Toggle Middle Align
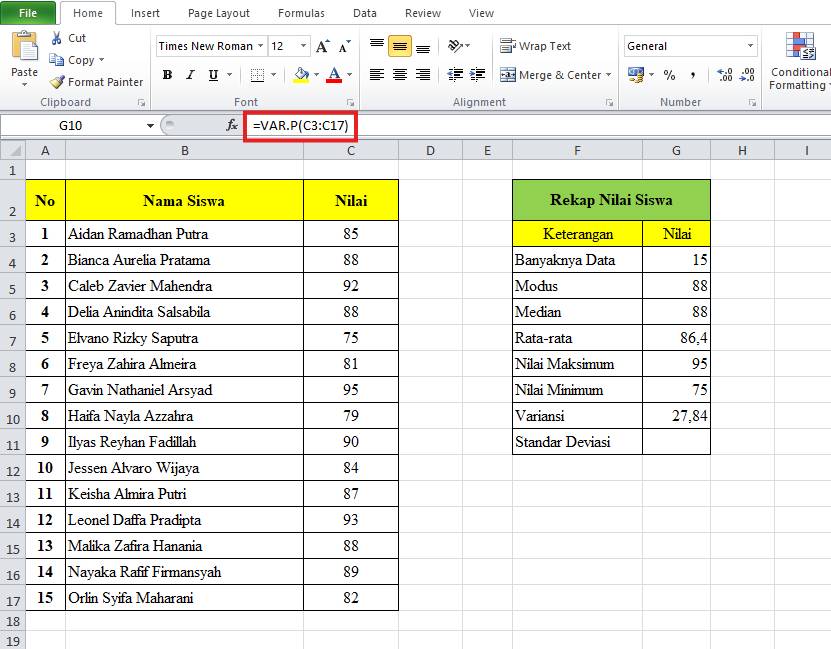The image size is (831, 649). (x=400, y=46)
